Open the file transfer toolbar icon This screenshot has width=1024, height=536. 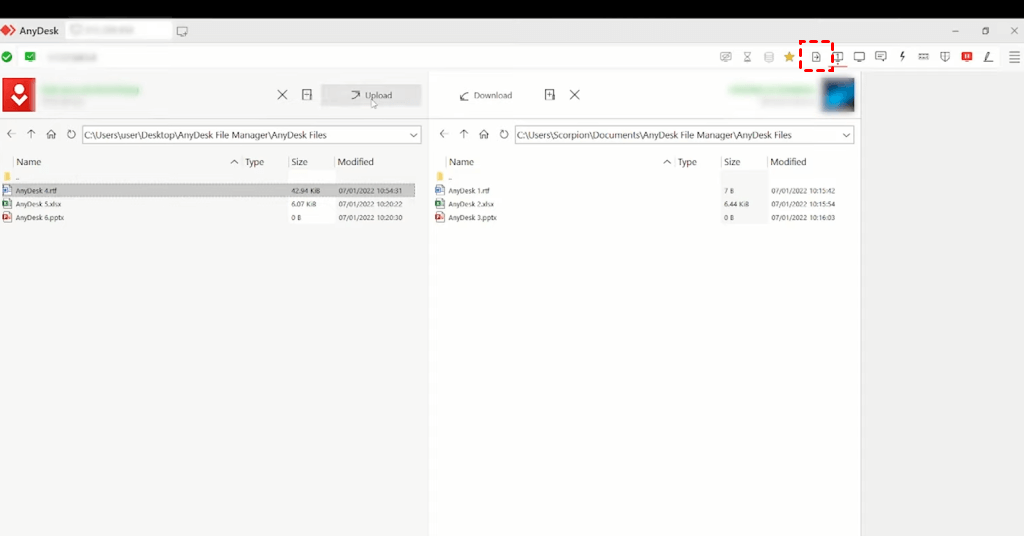pos(816,57)
